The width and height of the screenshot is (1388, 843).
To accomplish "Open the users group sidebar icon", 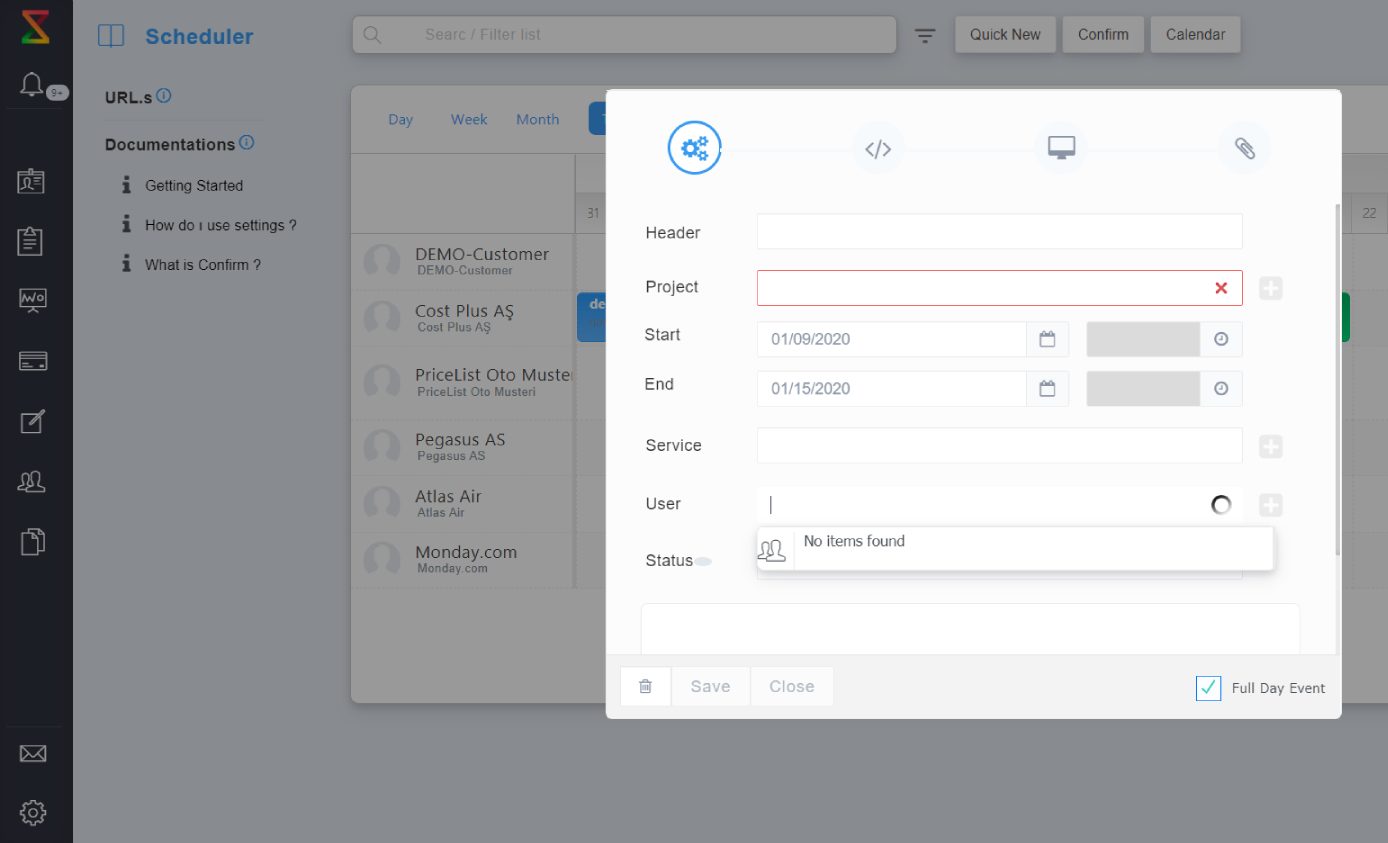I will [32, 482].
